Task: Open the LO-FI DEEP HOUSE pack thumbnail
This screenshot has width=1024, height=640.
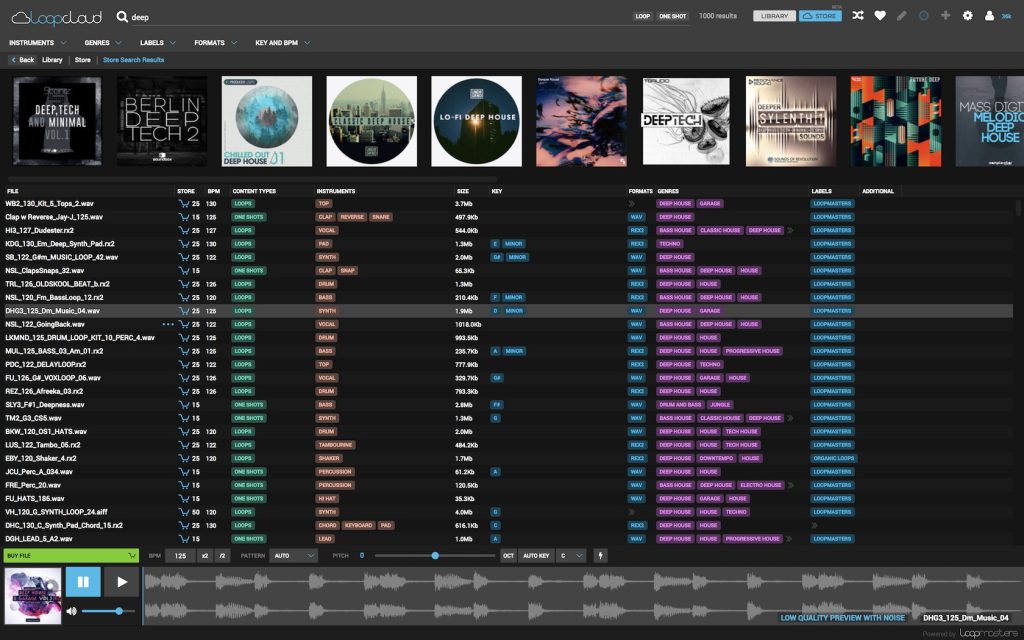Action: click(476, 120)
